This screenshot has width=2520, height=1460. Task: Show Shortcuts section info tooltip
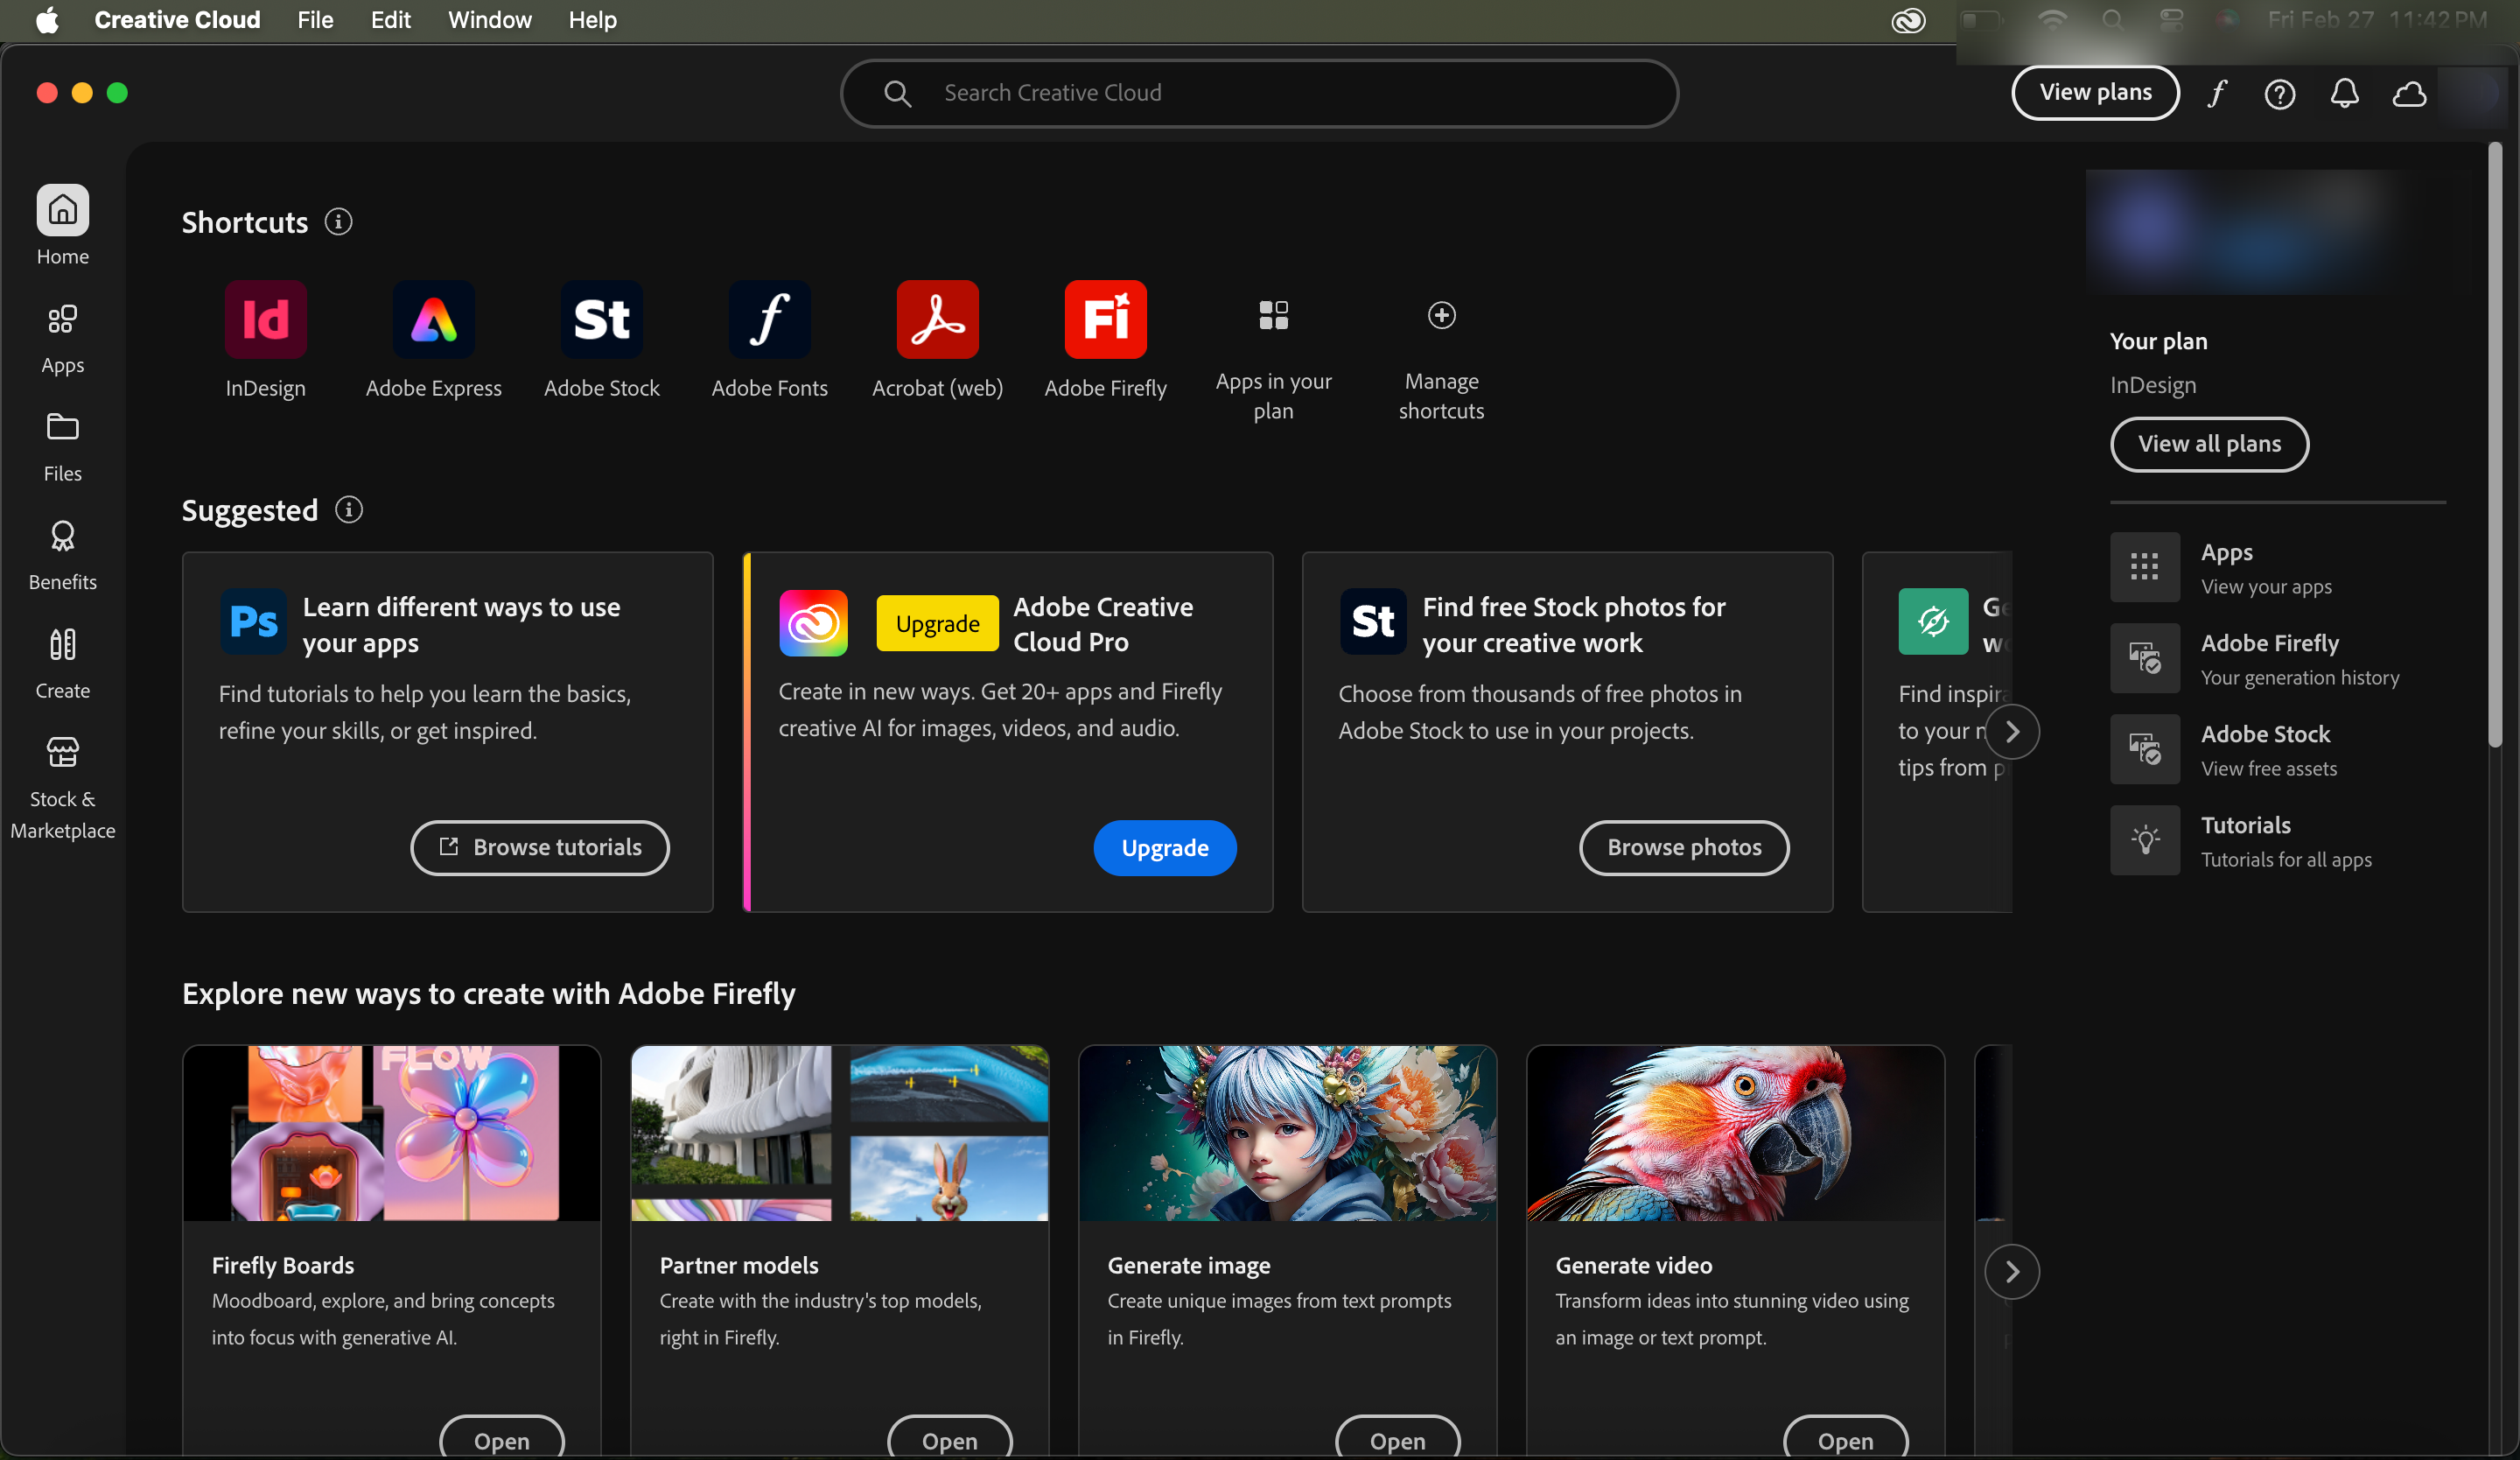[338, 221]
